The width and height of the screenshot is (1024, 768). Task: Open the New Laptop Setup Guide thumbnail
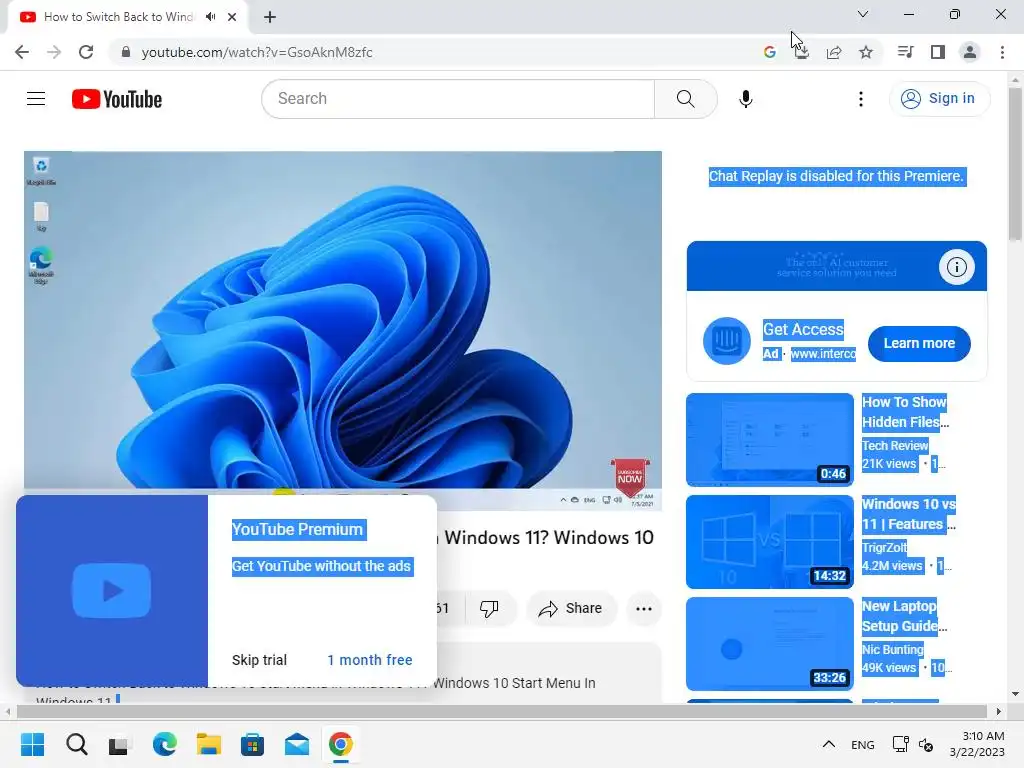coord(770,643)
